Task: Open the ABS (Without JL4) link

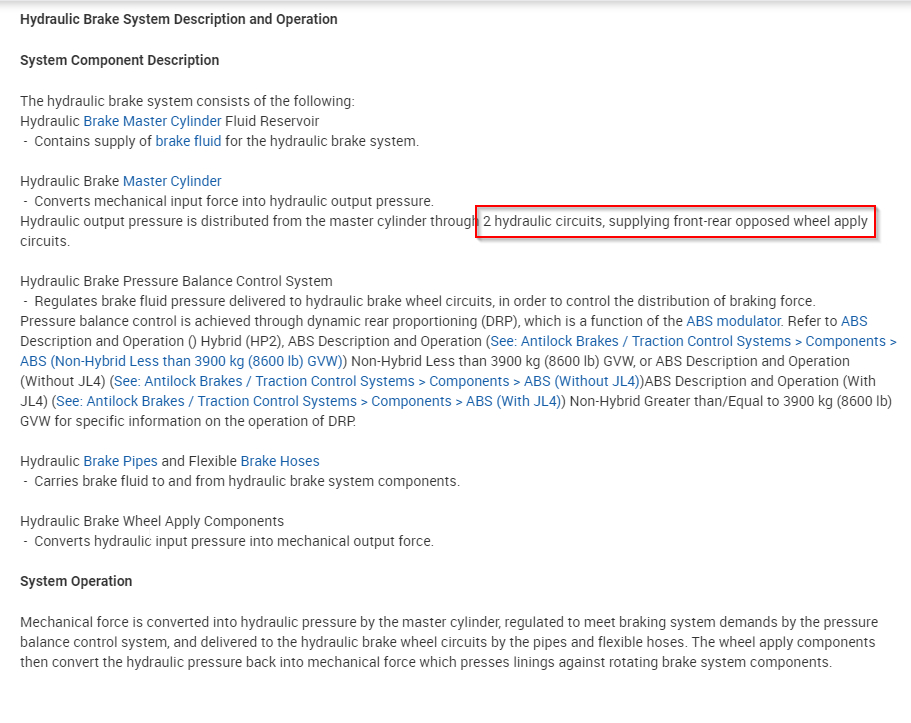Action: coord(376,381)
